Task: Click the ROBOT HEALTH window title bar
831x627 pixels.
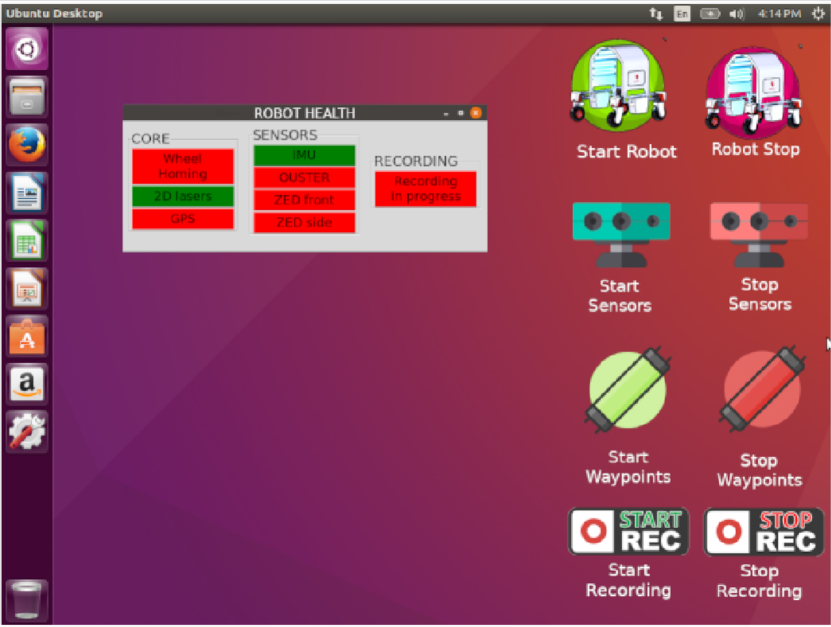Action: [x=305, y=113]
